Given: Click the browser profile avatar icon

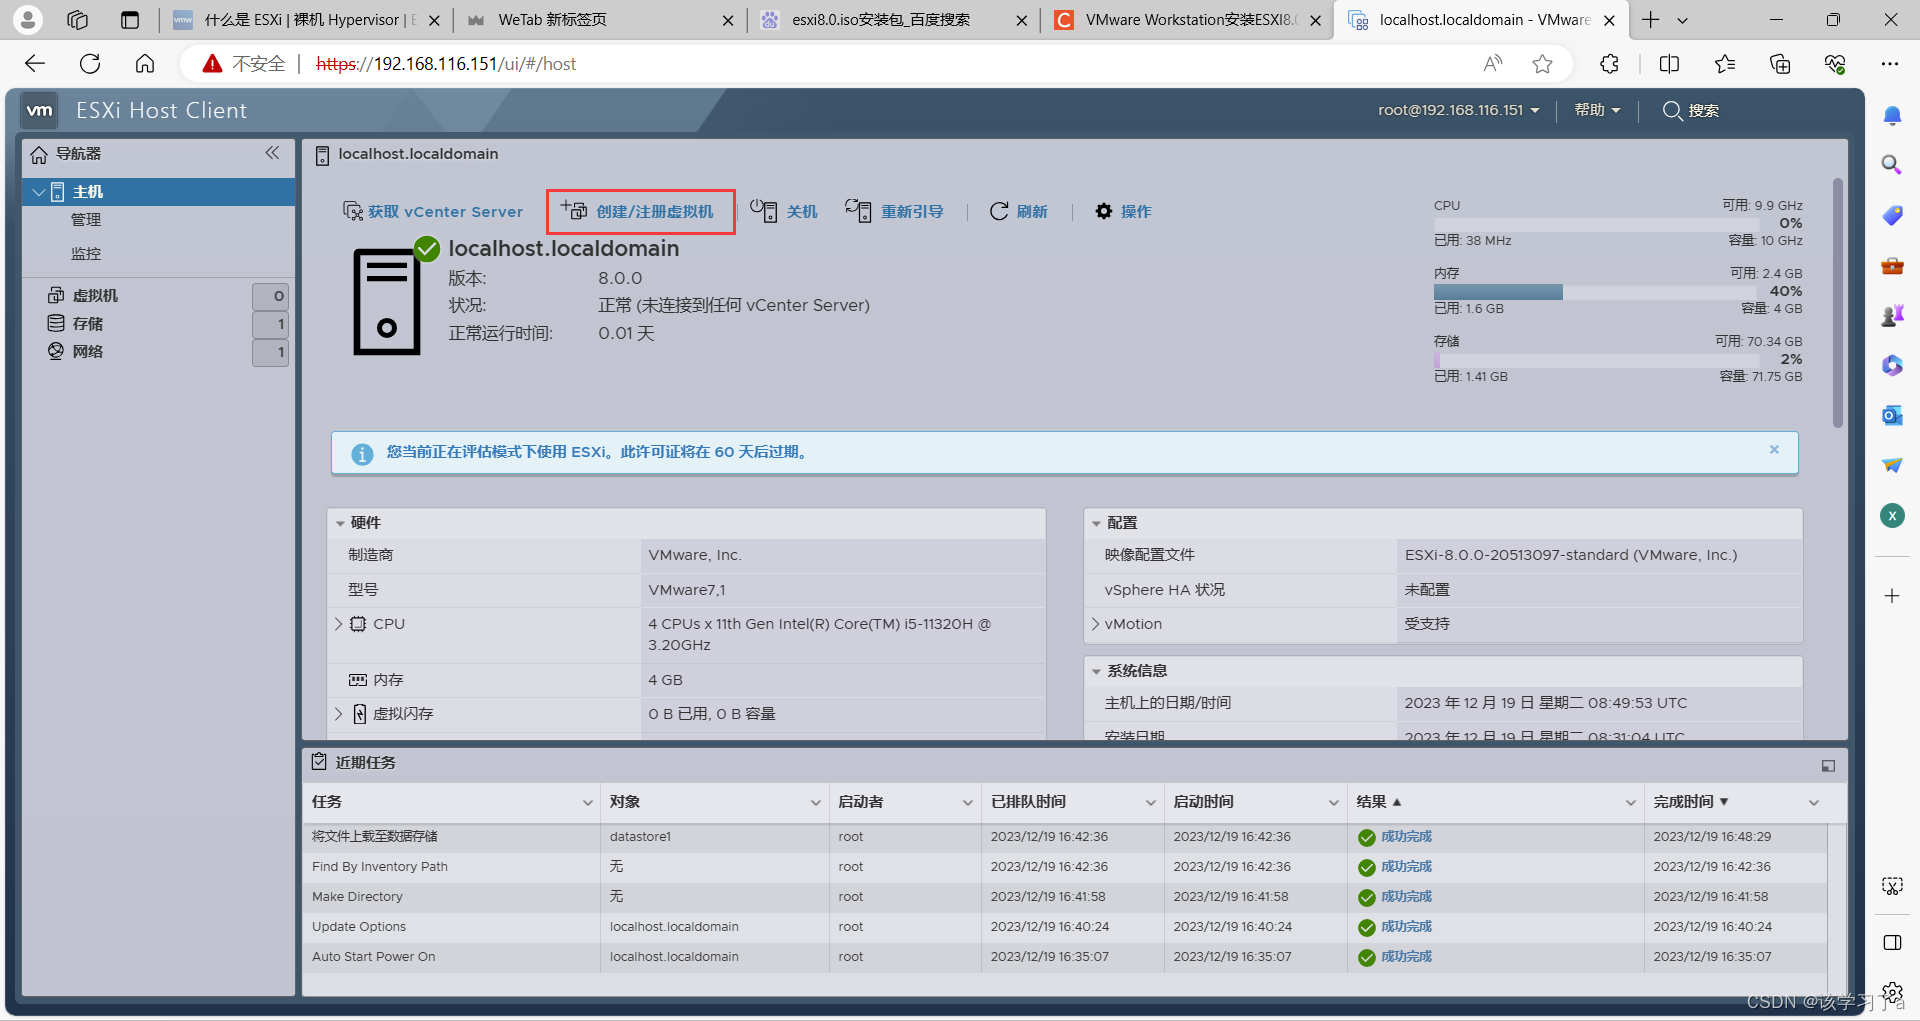Looking at the screenshot, I should click(27, 20).
